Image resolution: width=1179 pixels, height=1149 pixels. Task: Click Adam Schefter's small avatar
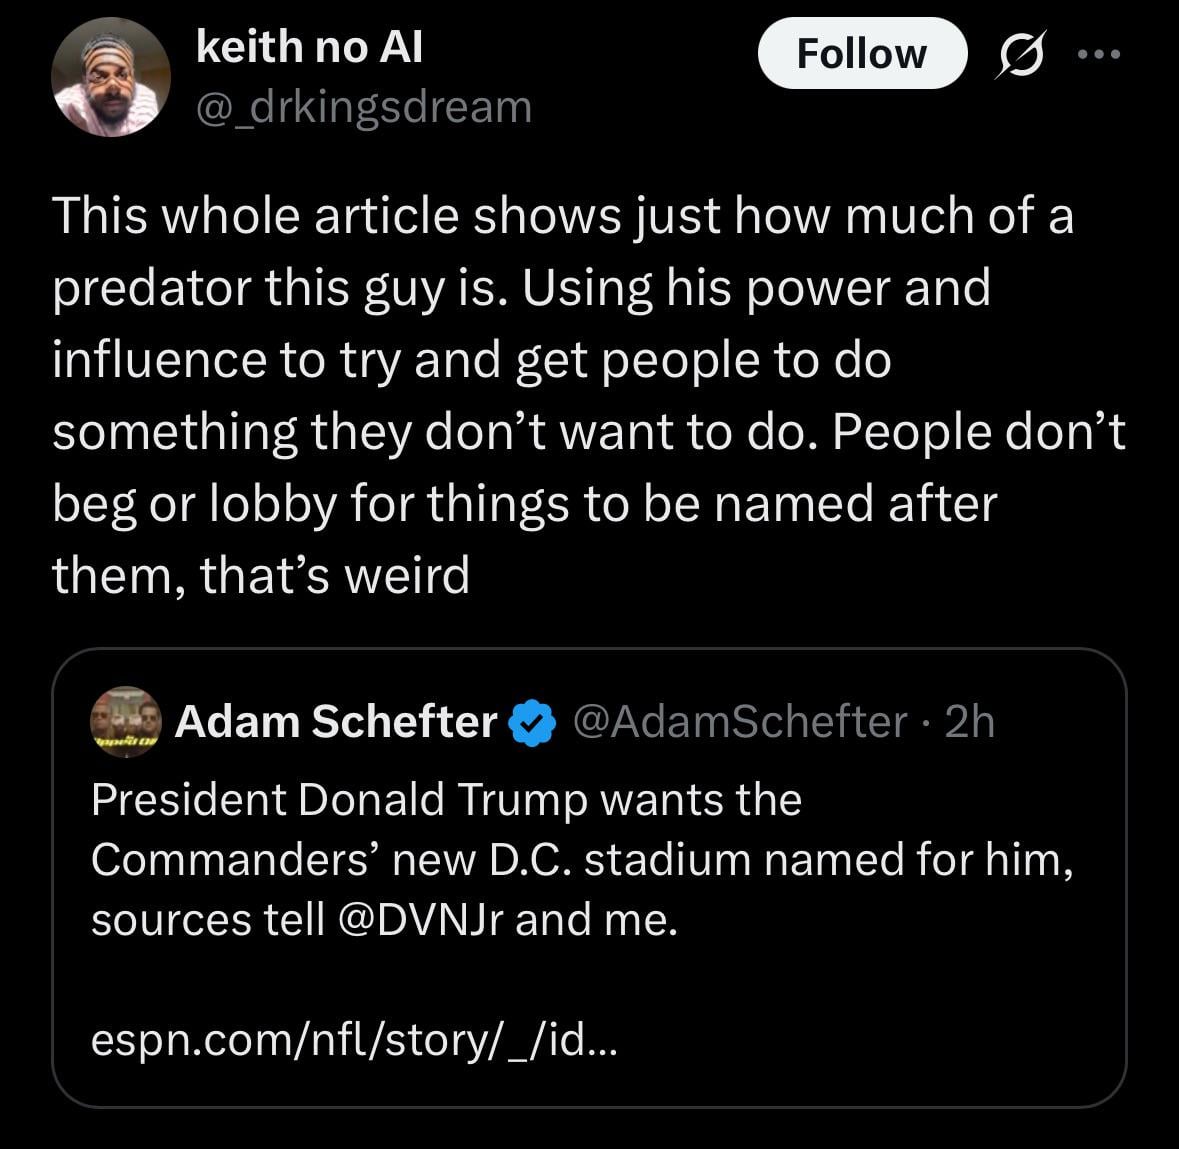[x=125, y=721]
